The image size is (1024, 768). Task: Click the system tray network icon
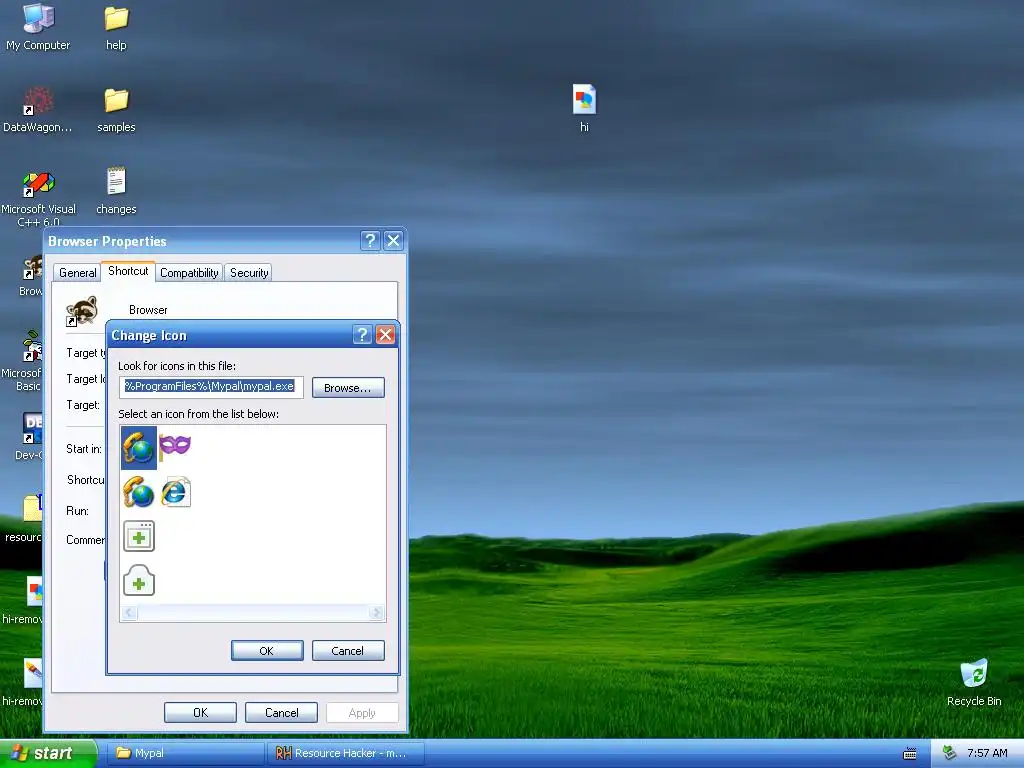(x=949, y=753)
